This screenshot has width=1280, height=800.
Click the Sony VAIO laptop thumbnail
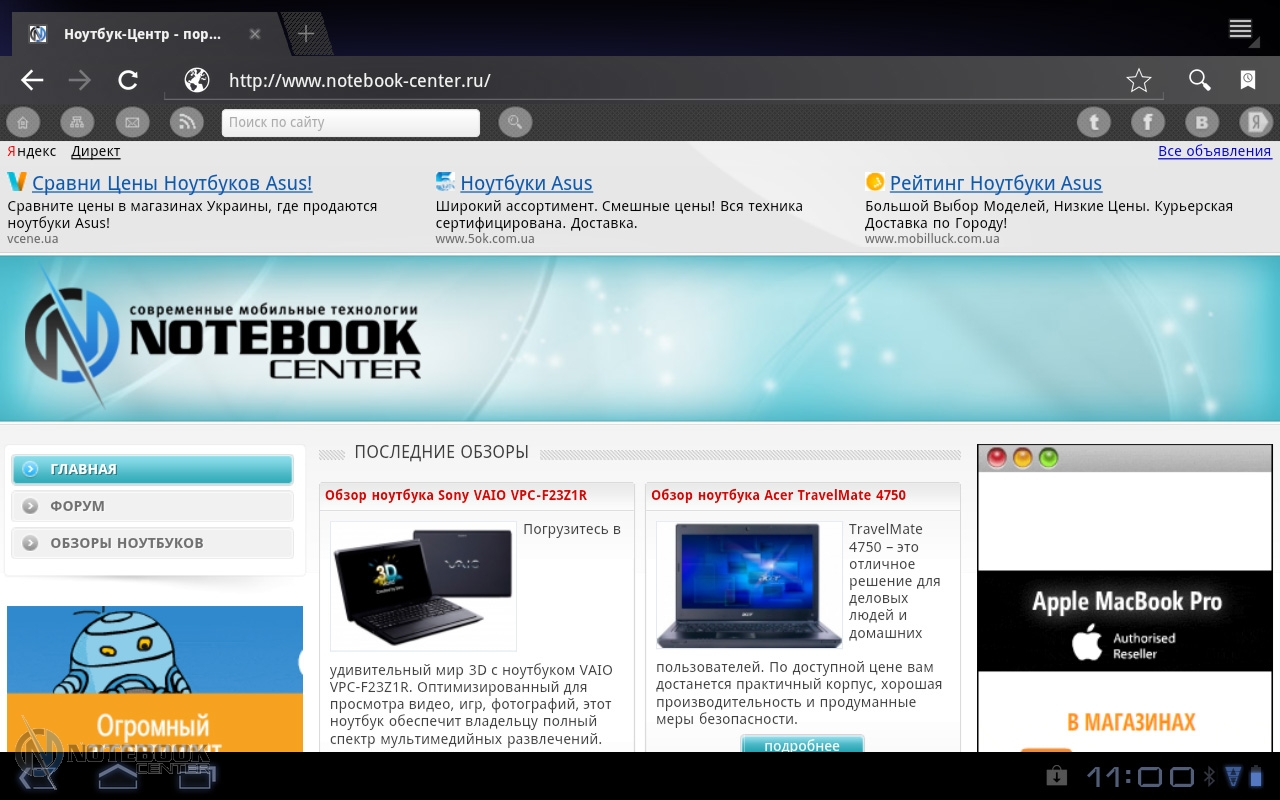[x=423, y=586]
